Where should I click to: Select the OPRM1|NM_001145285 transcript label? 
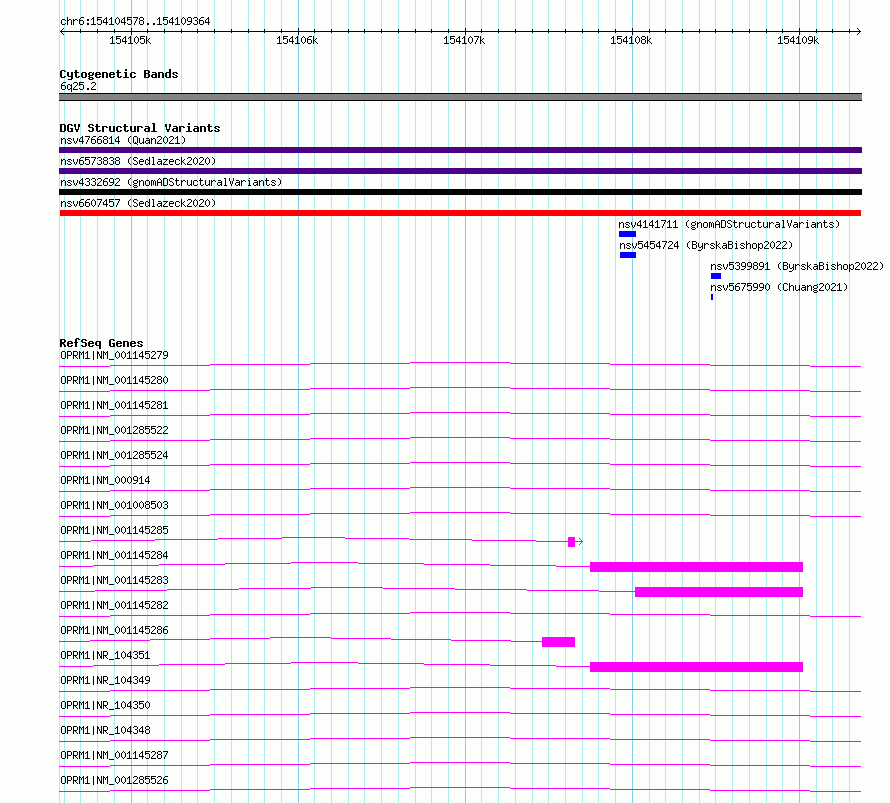point(114,530)
